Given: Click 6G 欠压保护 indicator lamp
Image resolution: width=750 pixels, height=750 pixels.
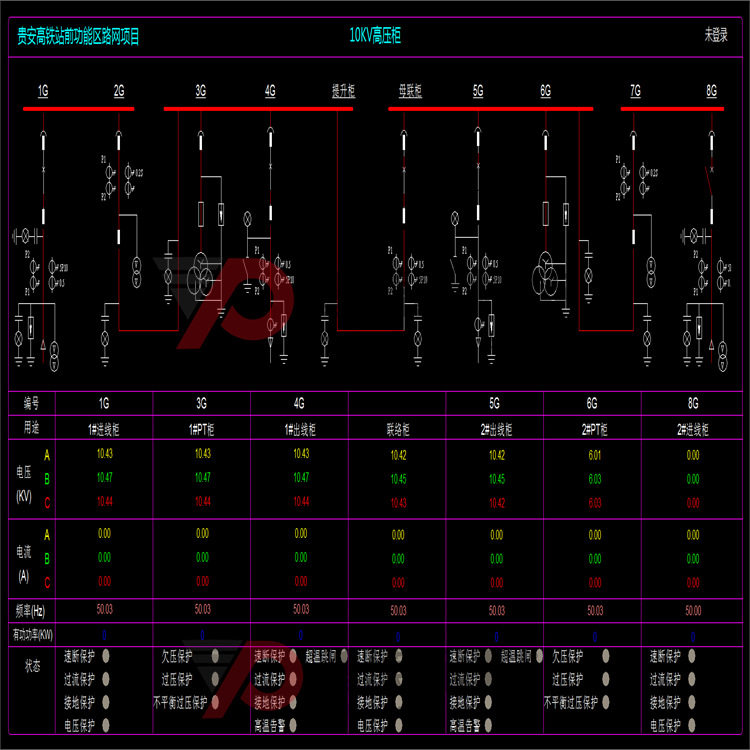Looking at the screenshot, I should click(x=606, y=656).
